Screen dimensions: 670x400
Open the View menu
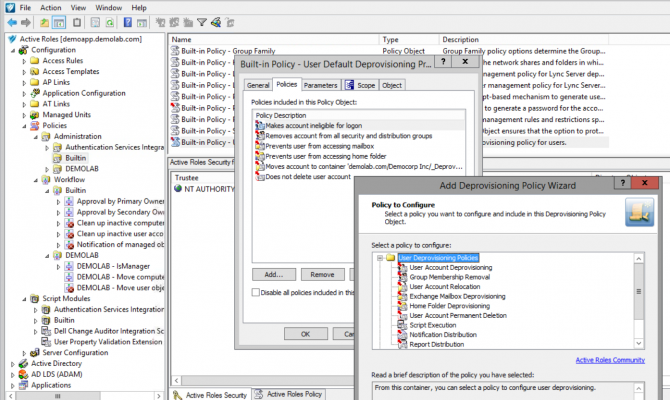pos(78,8)
